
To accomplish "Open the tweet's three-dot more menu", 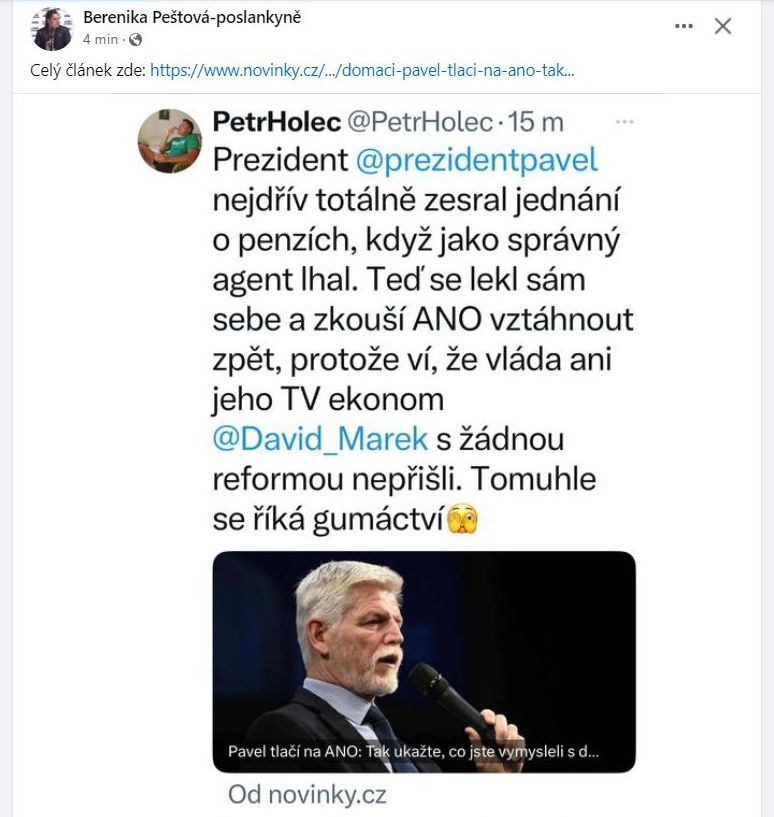I will click(x=624, y=121).
